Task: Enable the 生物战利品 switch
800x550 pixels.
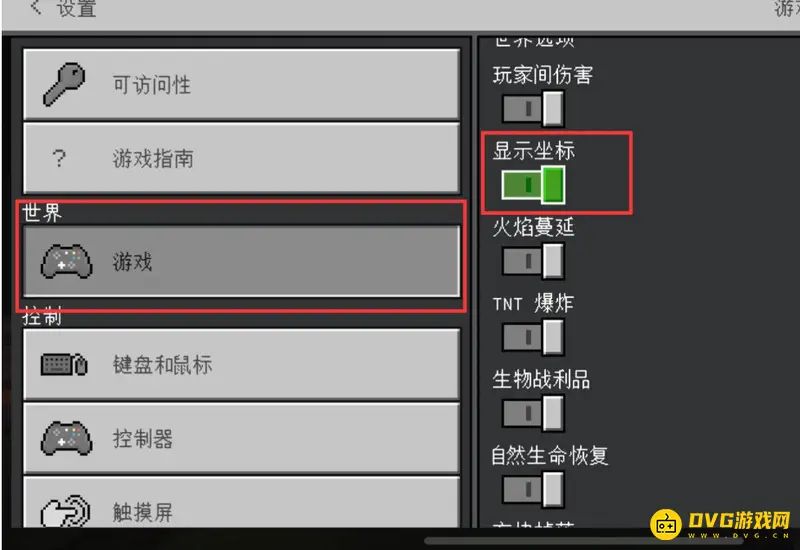Action: (x=533, y=413)
